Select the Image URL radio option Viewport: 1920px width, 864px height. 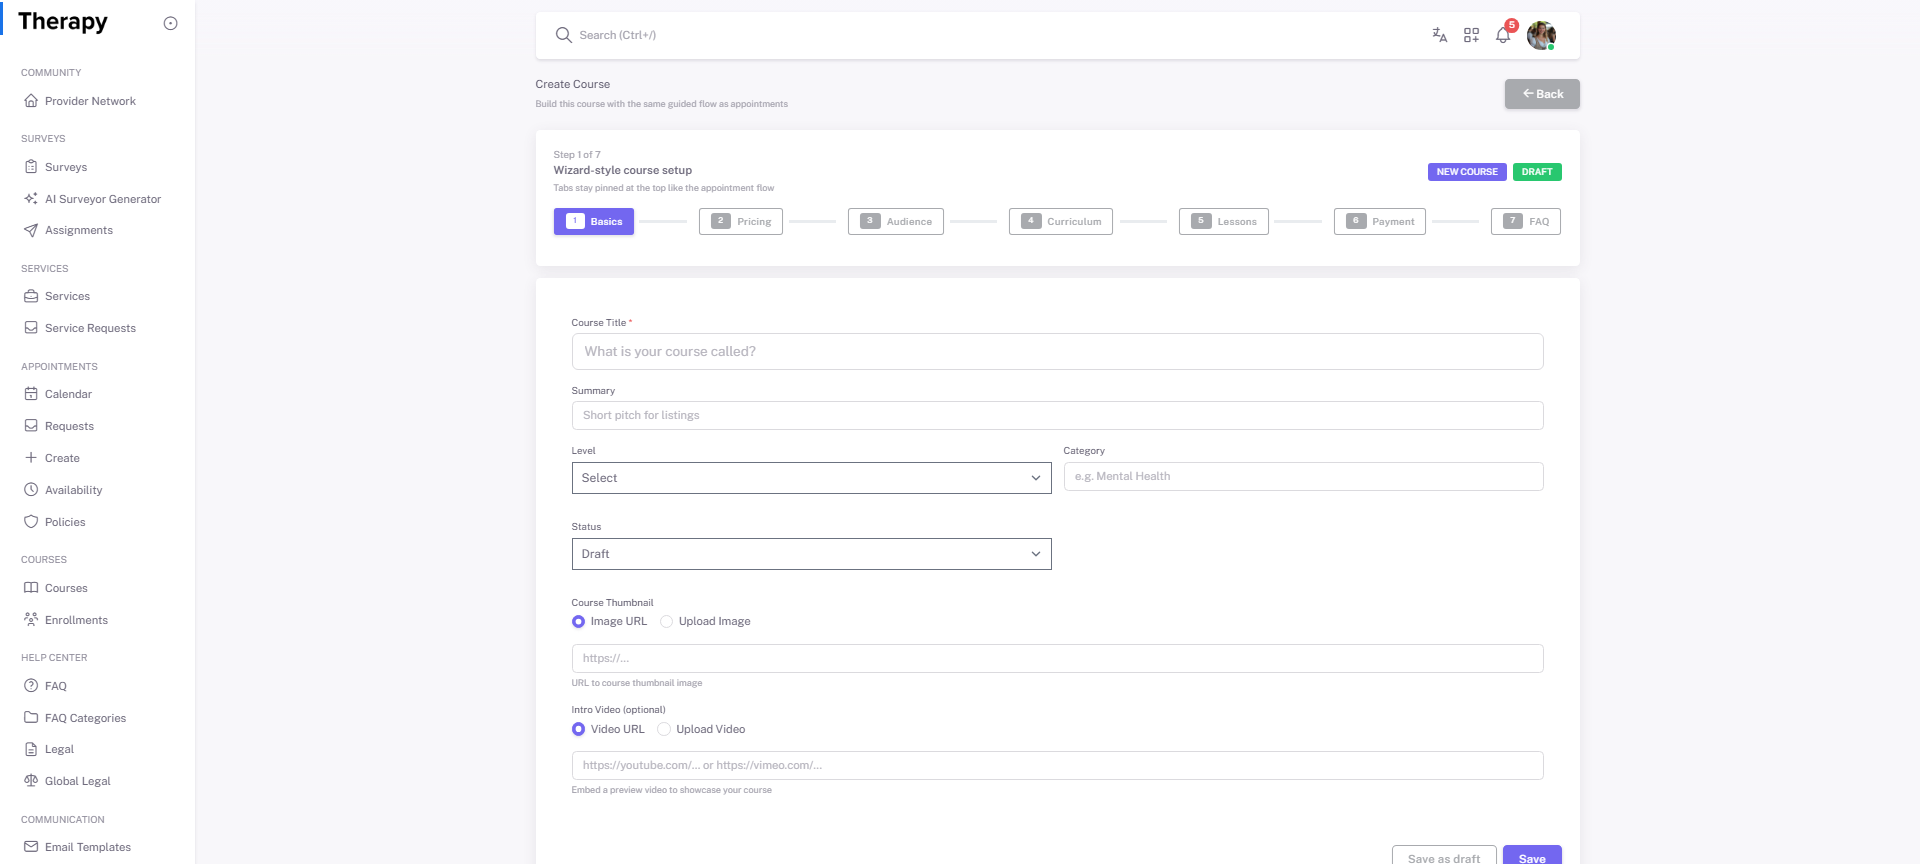(579, 622)
